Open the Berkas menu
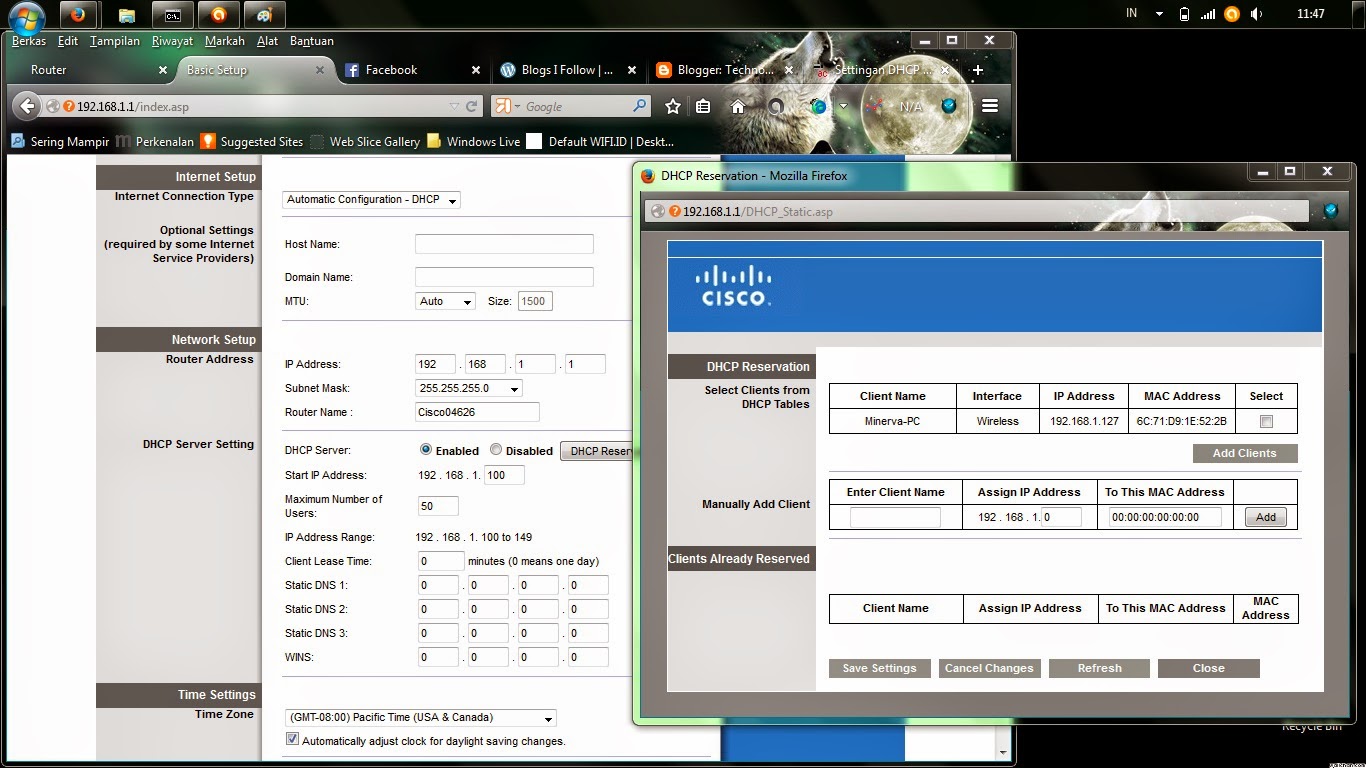The image size is (1366, 768). (x=29, y=41)
